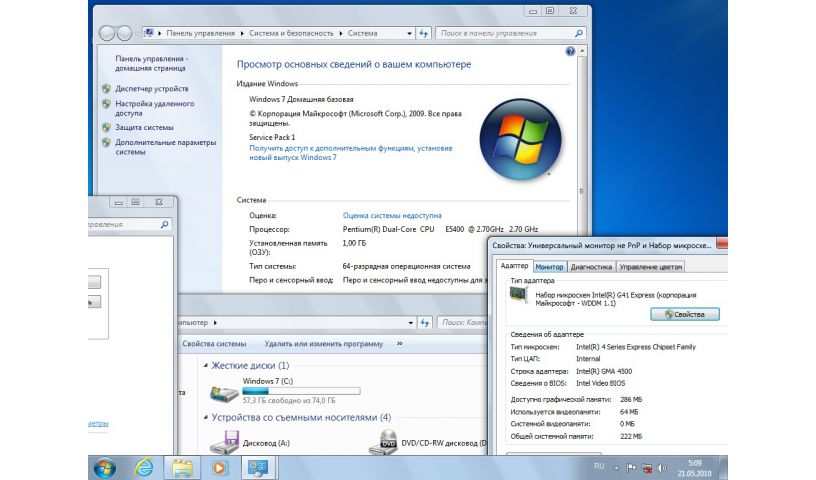Click search magnifier in control panel search

pos(579,33)
